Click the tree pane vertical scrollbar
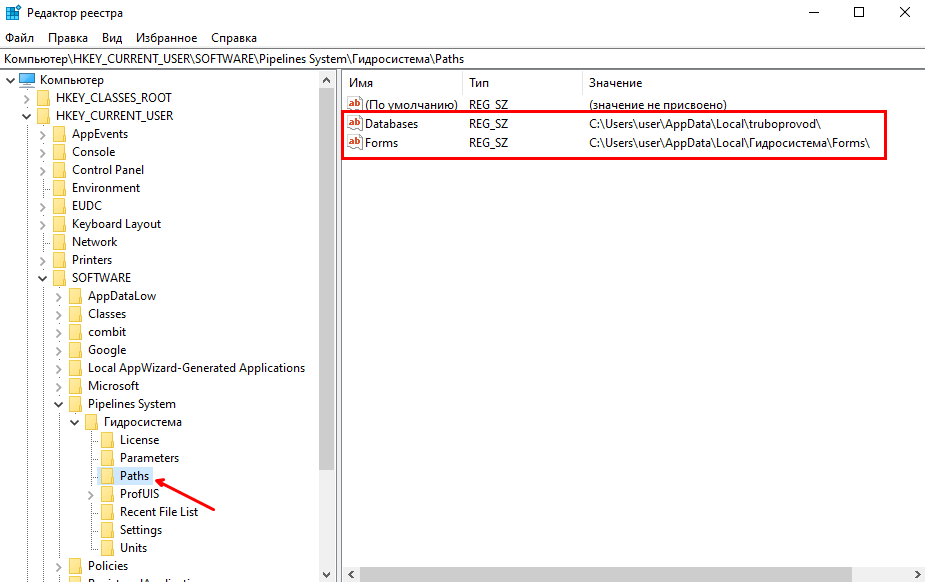This screenshot has height=582, width=925. click(x=326, y=300)
